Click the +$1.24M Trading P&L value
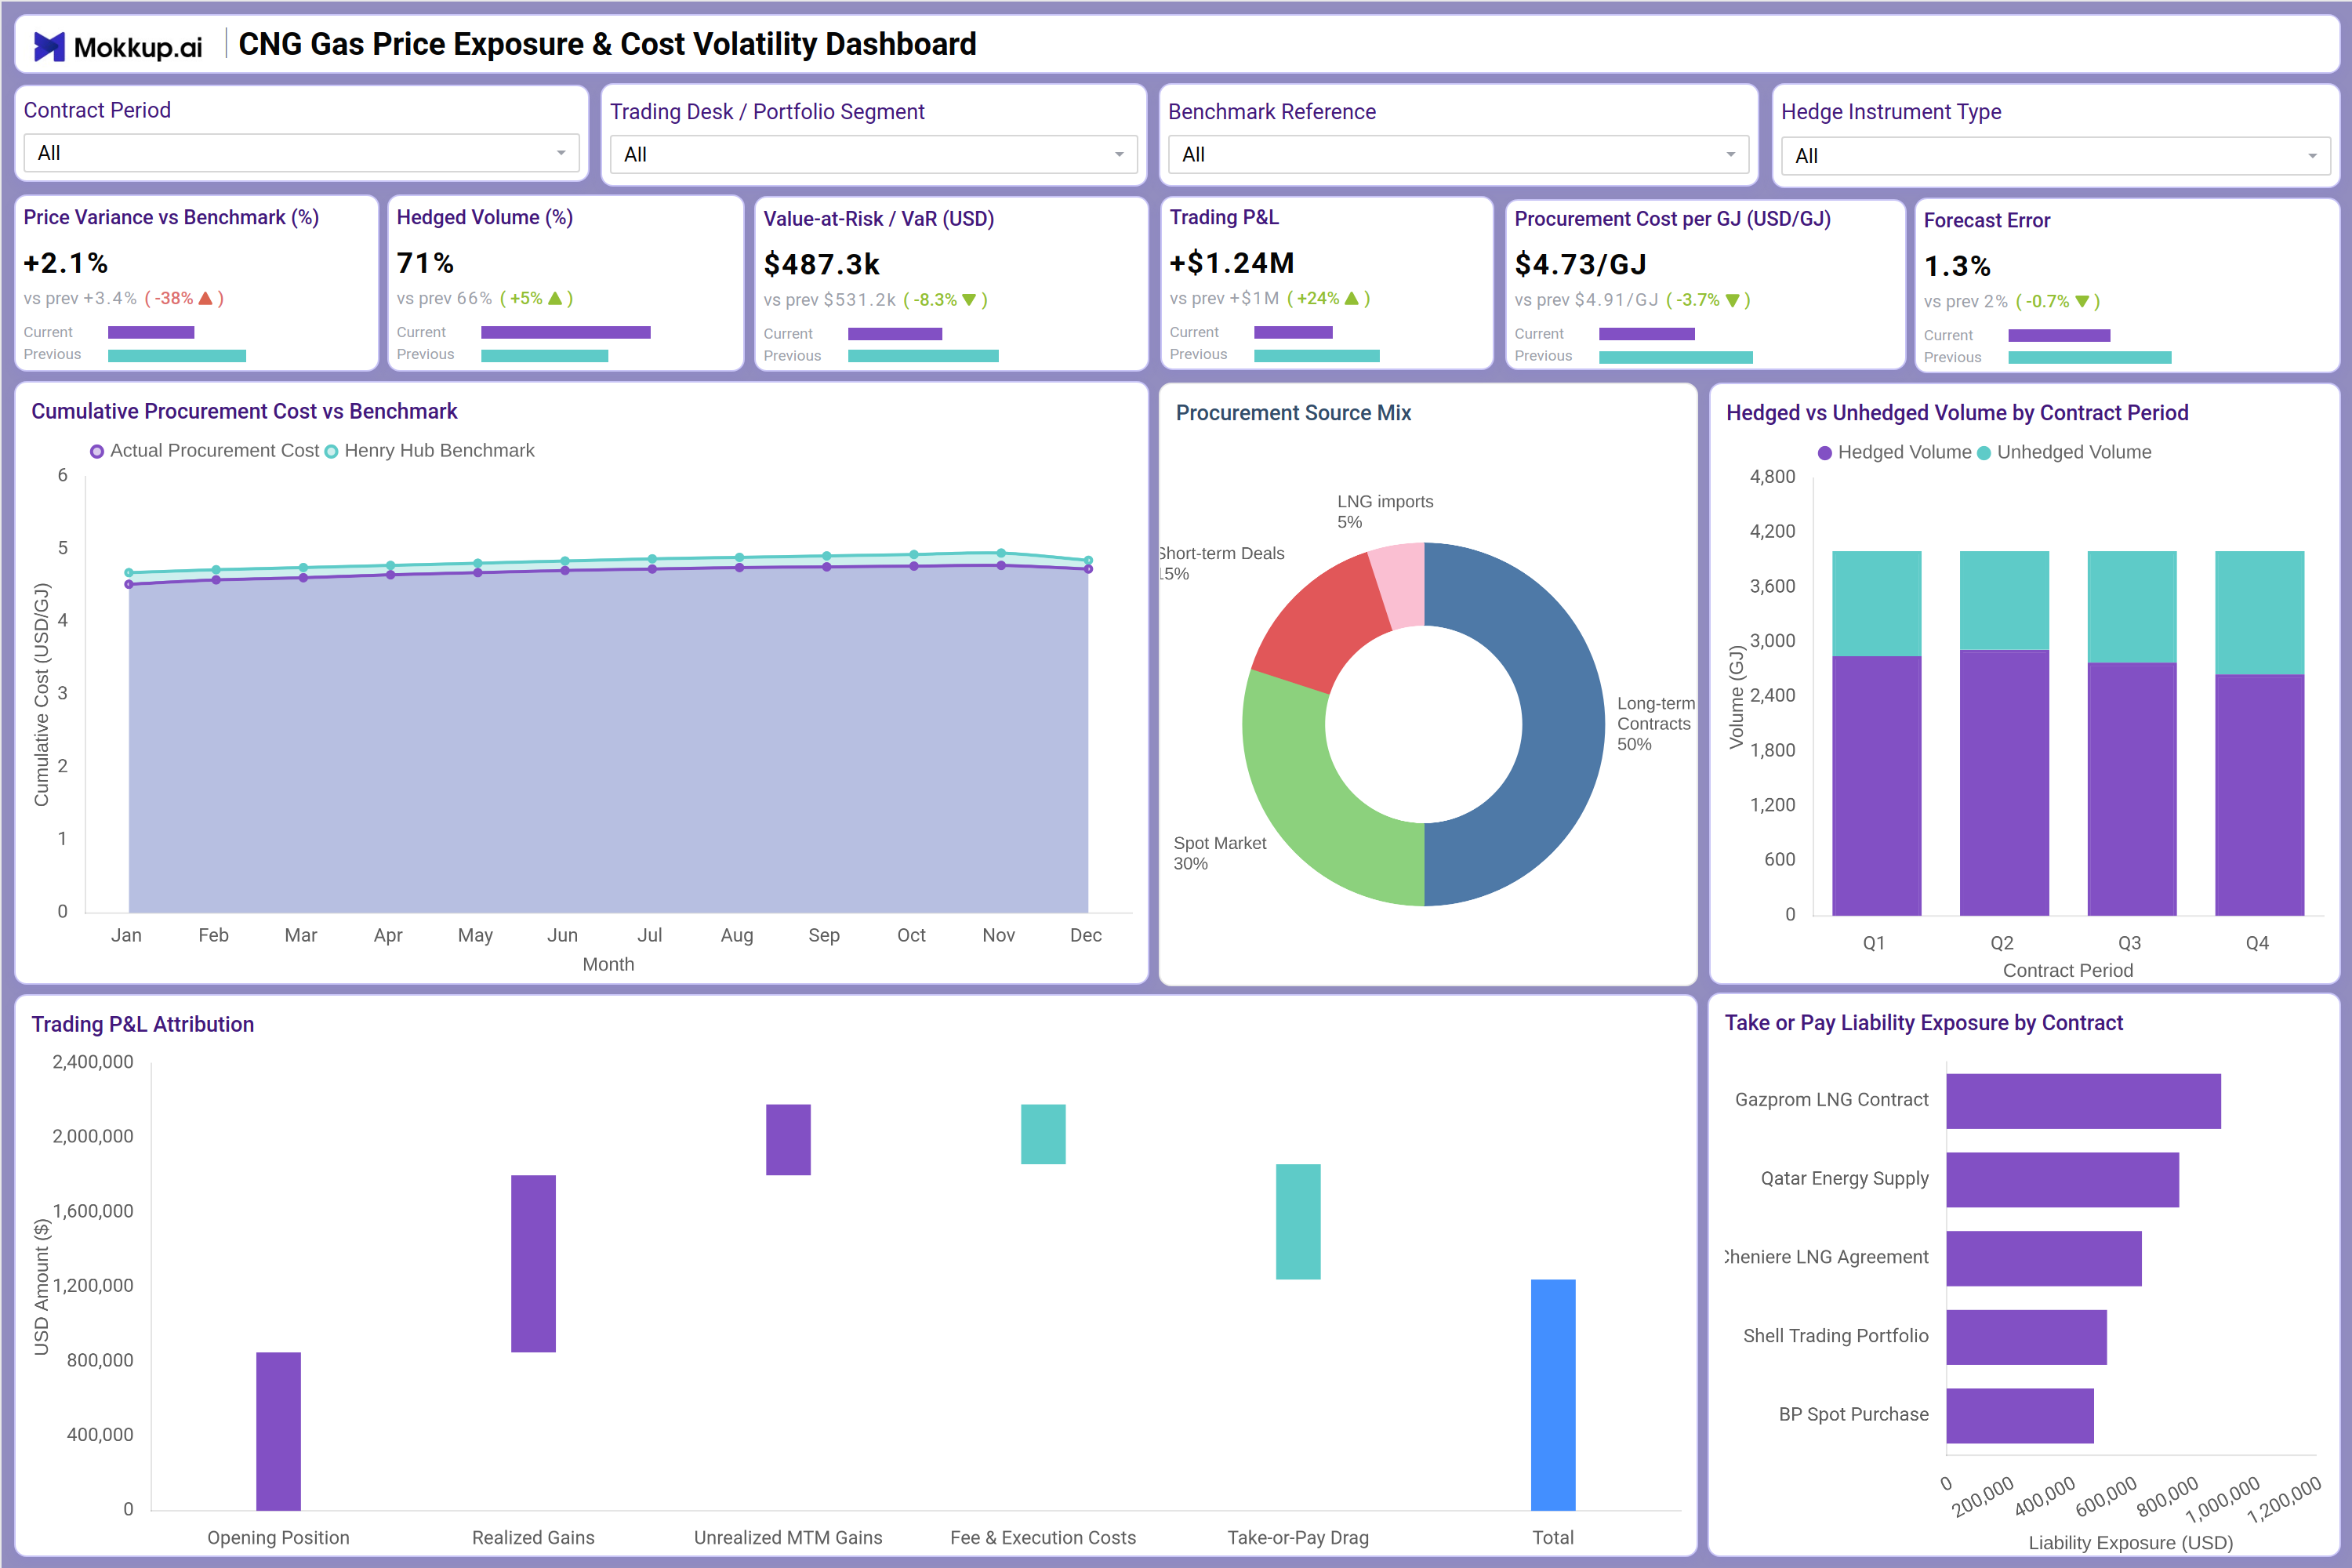 coord(1232,263)
